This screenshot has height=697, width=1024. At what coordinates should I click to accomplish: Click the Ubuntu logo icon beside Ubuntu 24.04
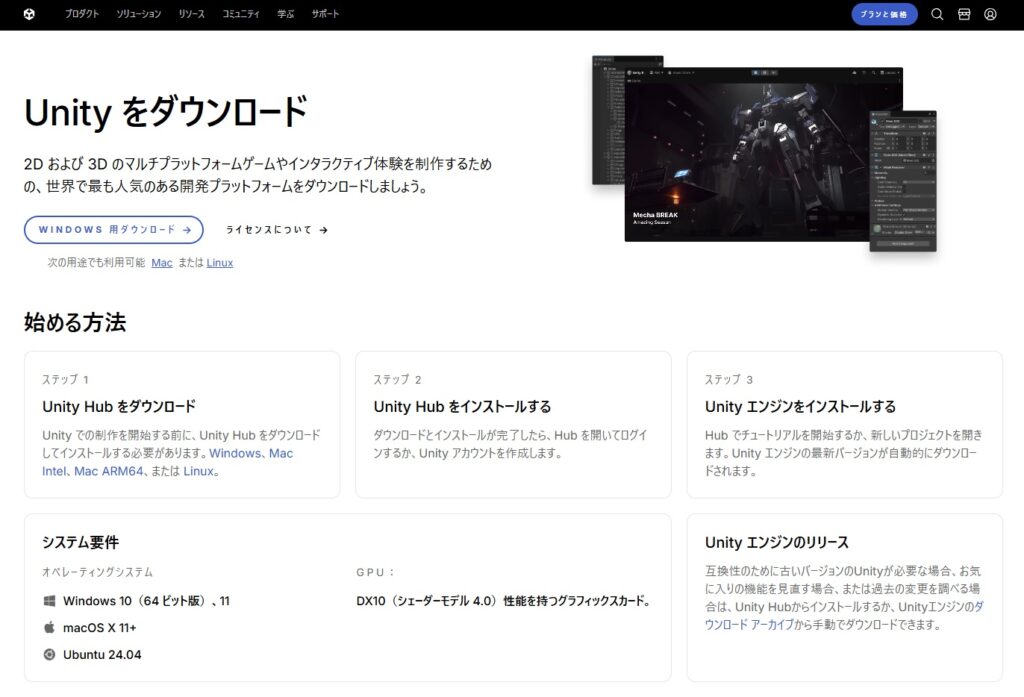(x=49, y=655)
